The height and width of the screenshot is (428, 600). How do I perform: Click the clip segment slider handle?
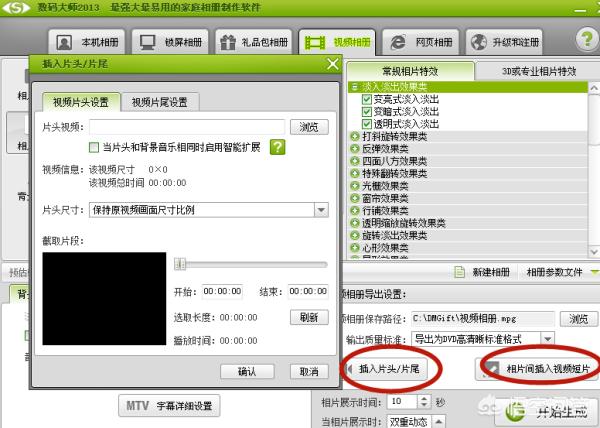point(180,264)
